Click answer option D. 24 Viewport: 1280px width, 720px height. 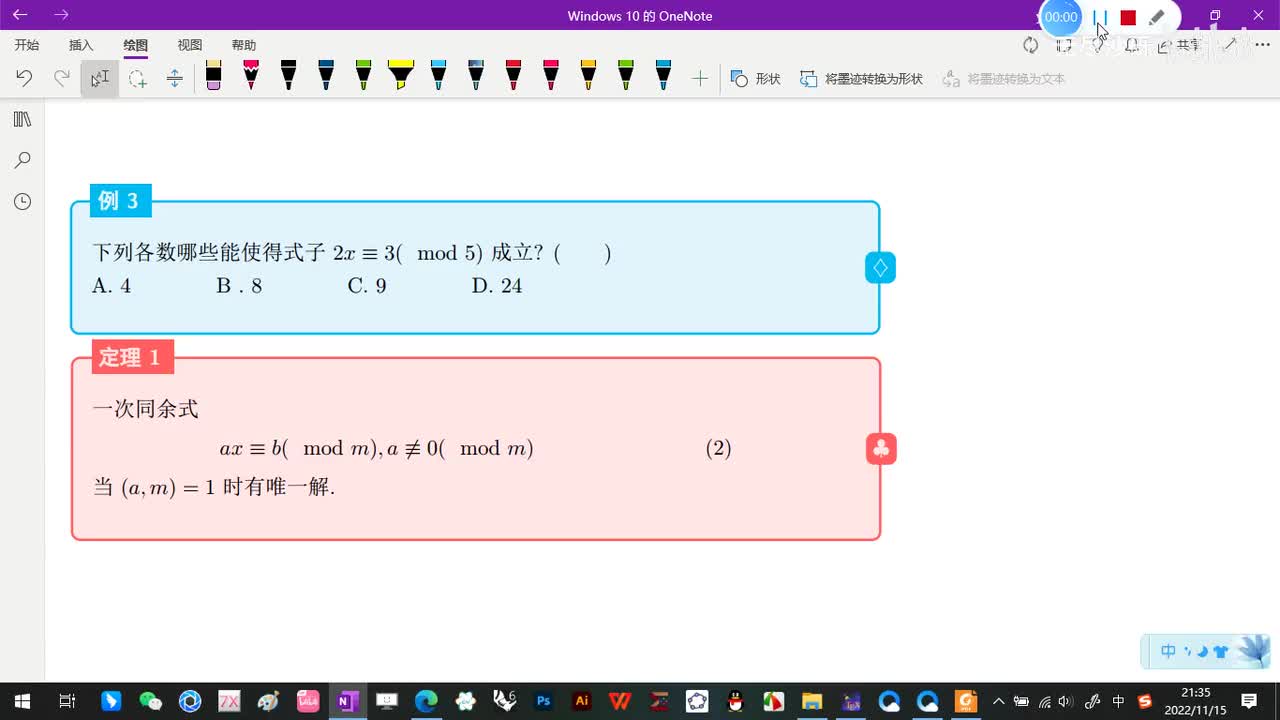tap(497, 286)
